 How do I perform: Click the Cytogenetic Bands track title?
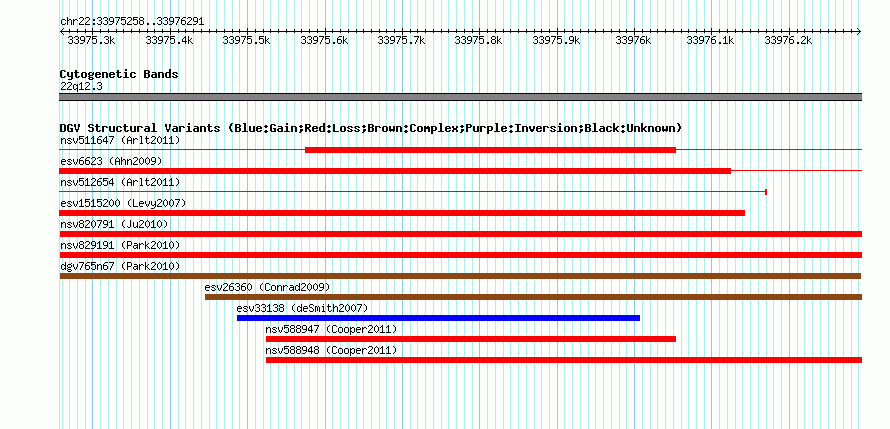click(119, 74)
